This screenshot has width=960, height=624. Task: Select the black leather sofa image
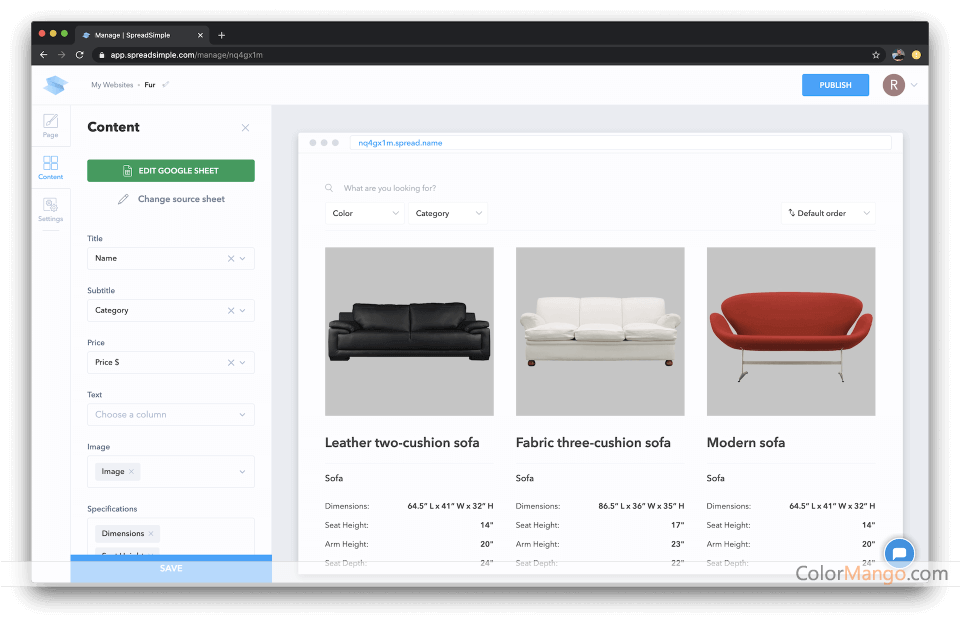coord(410,331)
